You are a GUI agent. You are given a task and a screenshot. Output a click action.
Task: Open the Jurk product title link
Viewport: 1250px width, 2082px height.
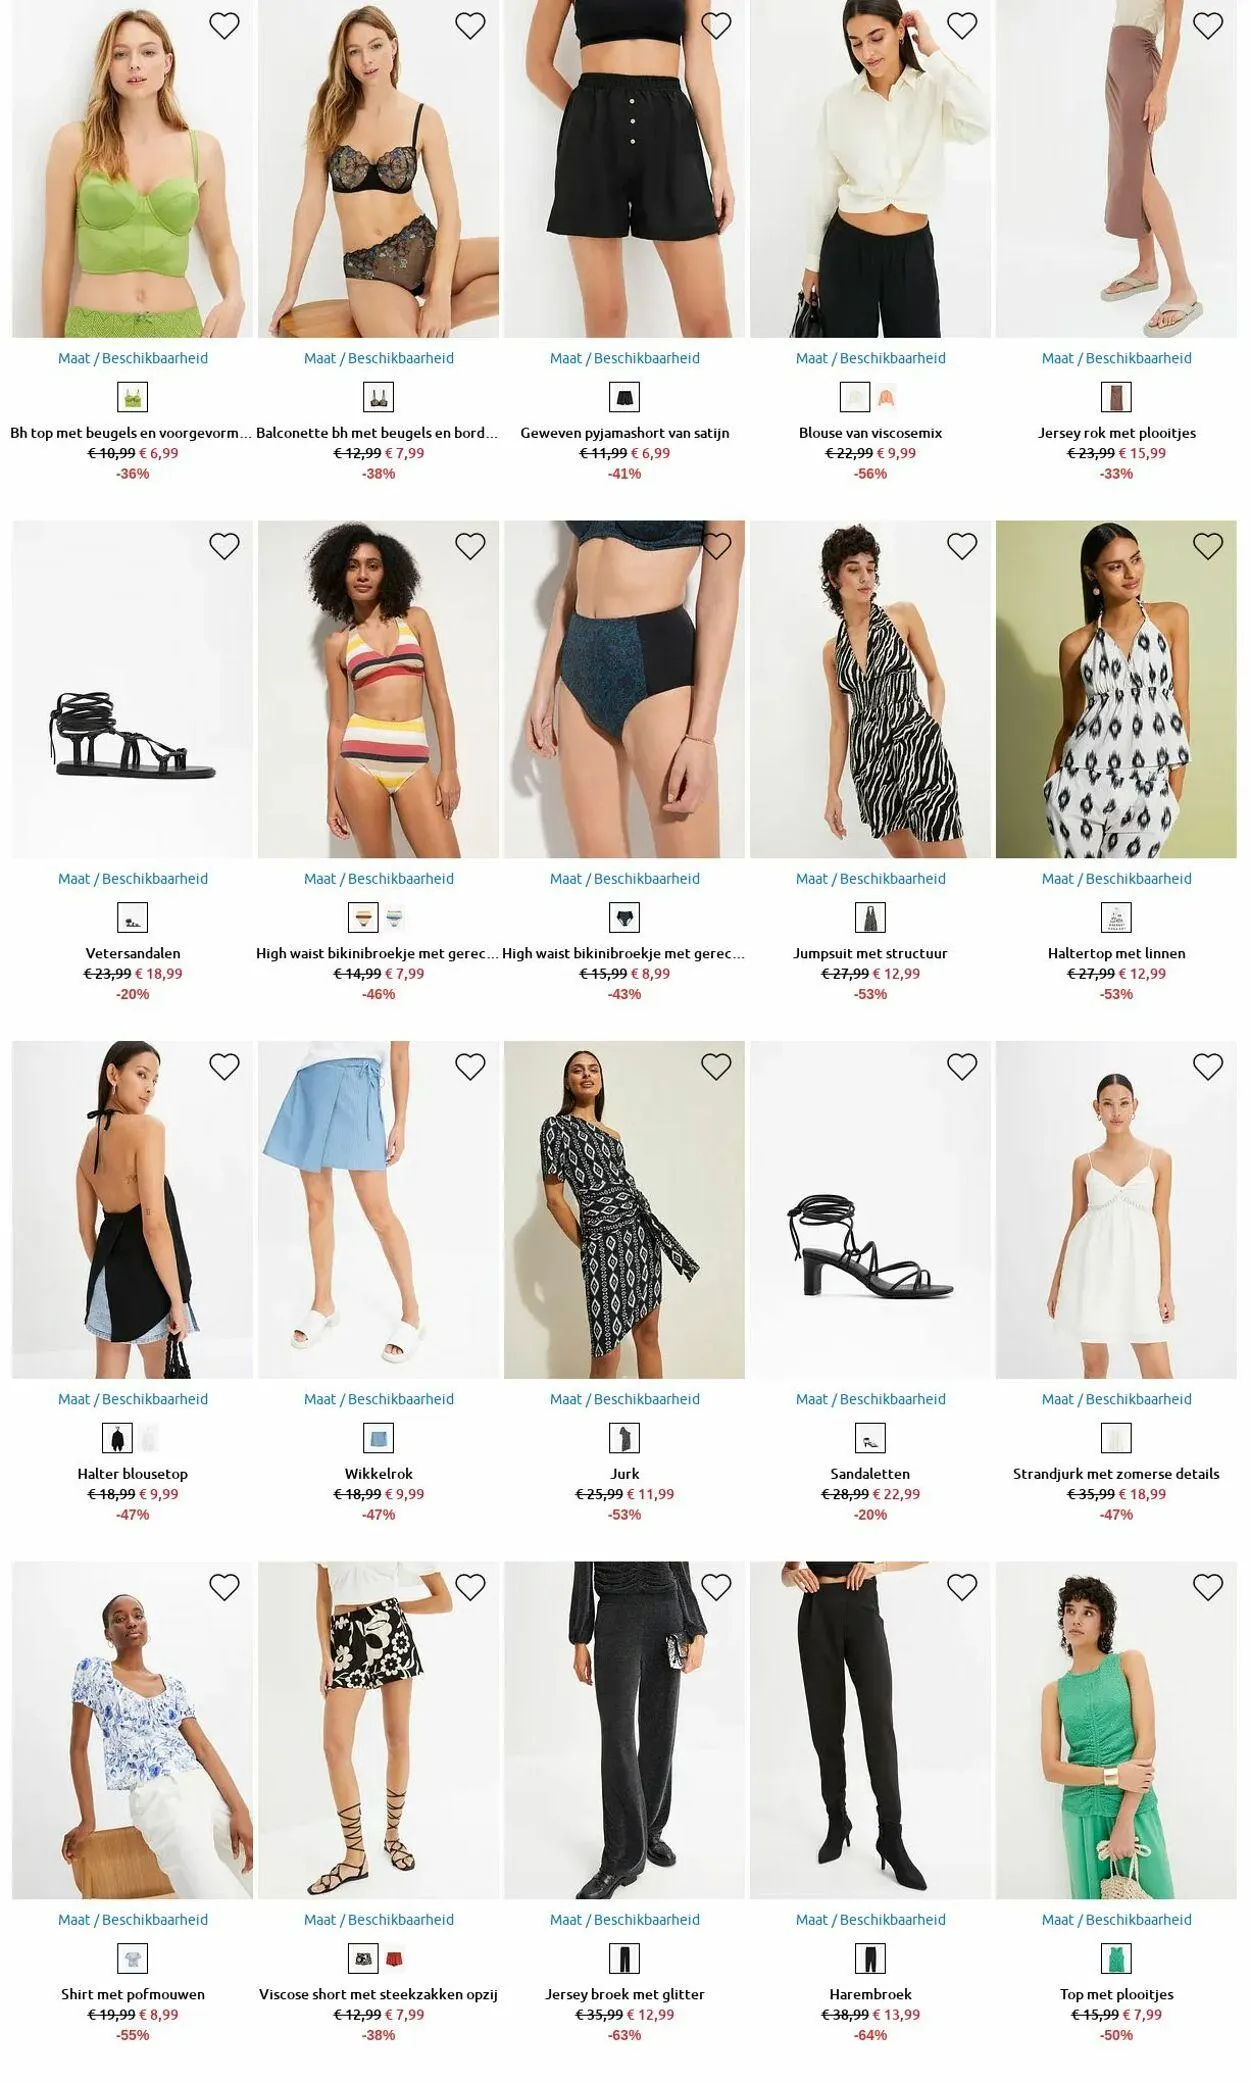(625, 1474)
